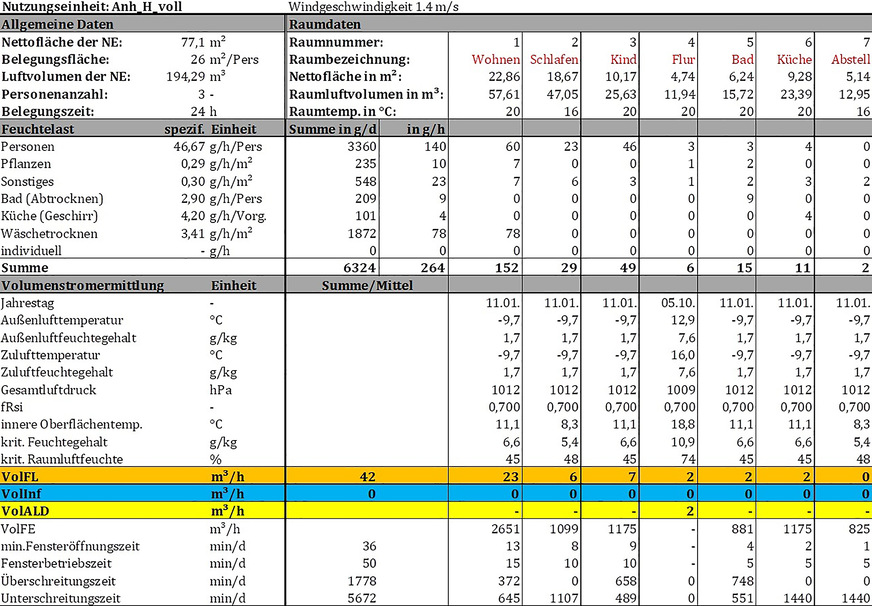Screen dimensions: 872x606
Task: Click the Abstell room name cell
Action: [x=850, y=59]
